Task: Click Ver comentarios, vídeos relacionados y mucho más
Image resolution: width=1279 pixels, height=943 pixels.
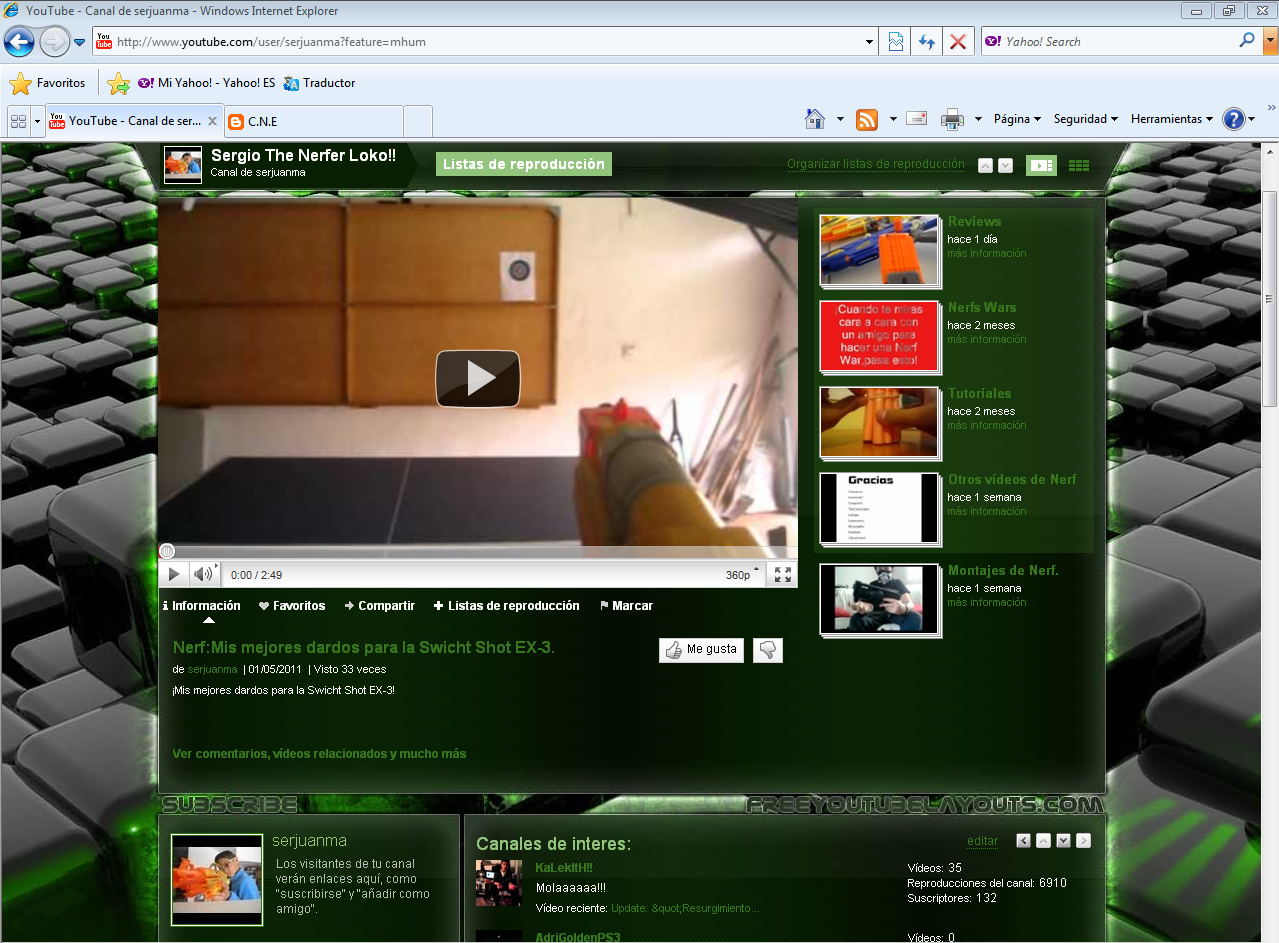Action: 319,753
